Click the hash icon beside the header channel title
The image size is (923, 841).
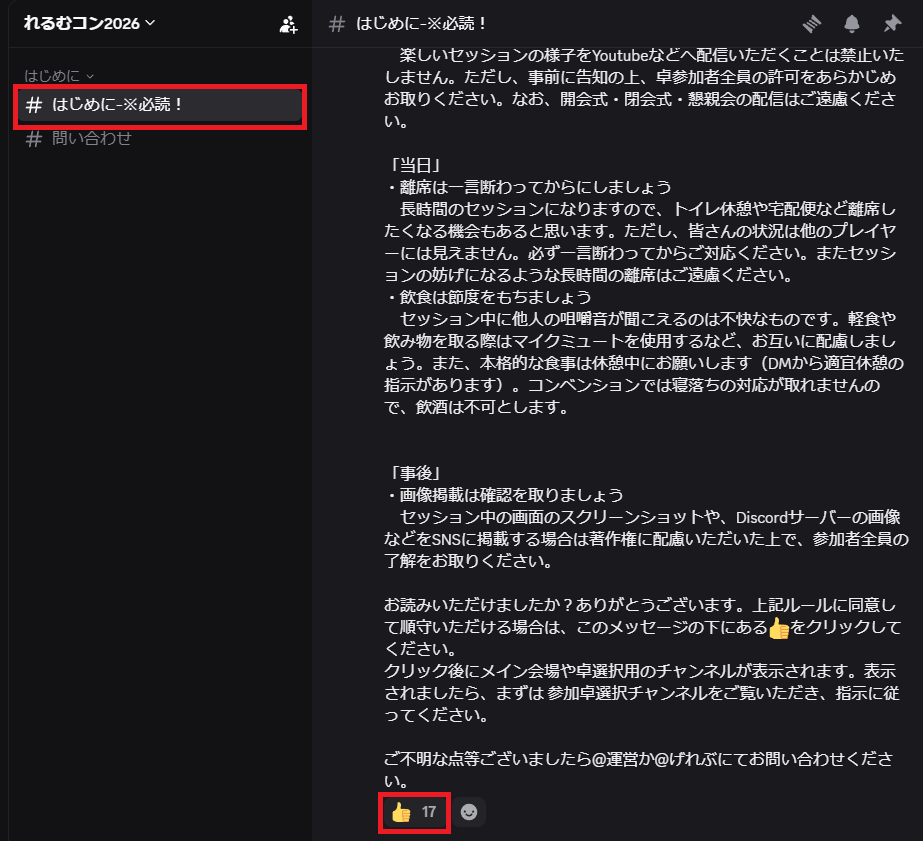pos(337,24)
